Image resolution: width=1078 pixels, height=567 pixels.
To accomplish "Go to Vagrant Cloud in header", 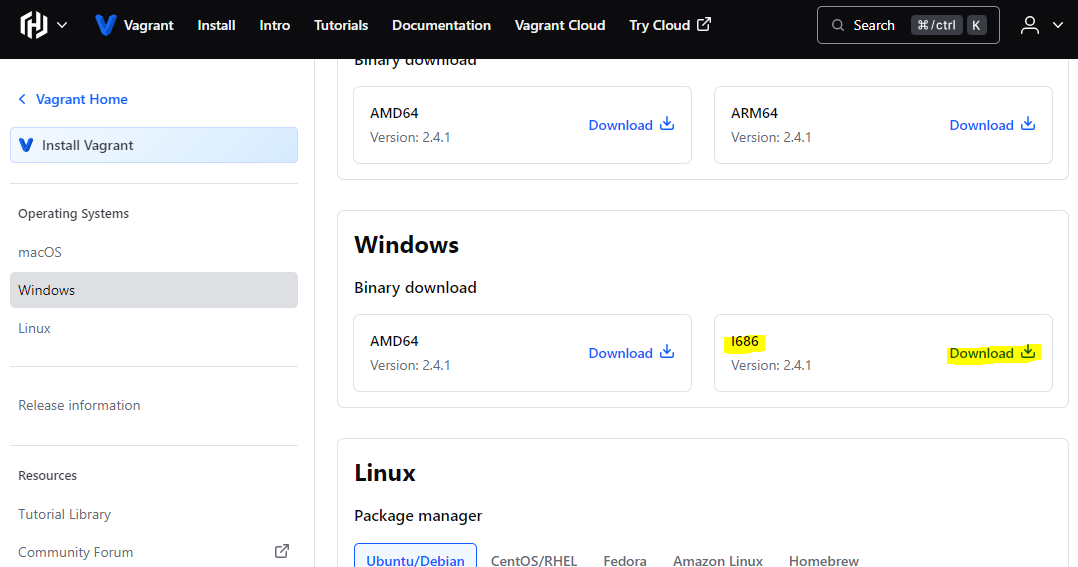I will tap(560, 25).
